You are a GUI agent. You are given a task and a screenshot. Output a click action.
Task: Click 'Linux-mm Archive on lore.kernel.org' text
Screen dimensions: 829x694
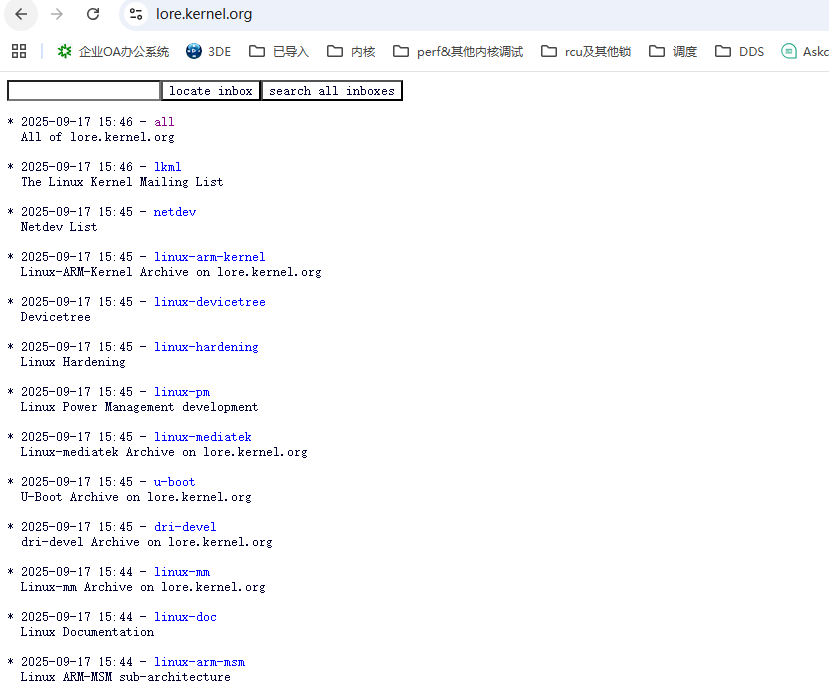[143, 586]
